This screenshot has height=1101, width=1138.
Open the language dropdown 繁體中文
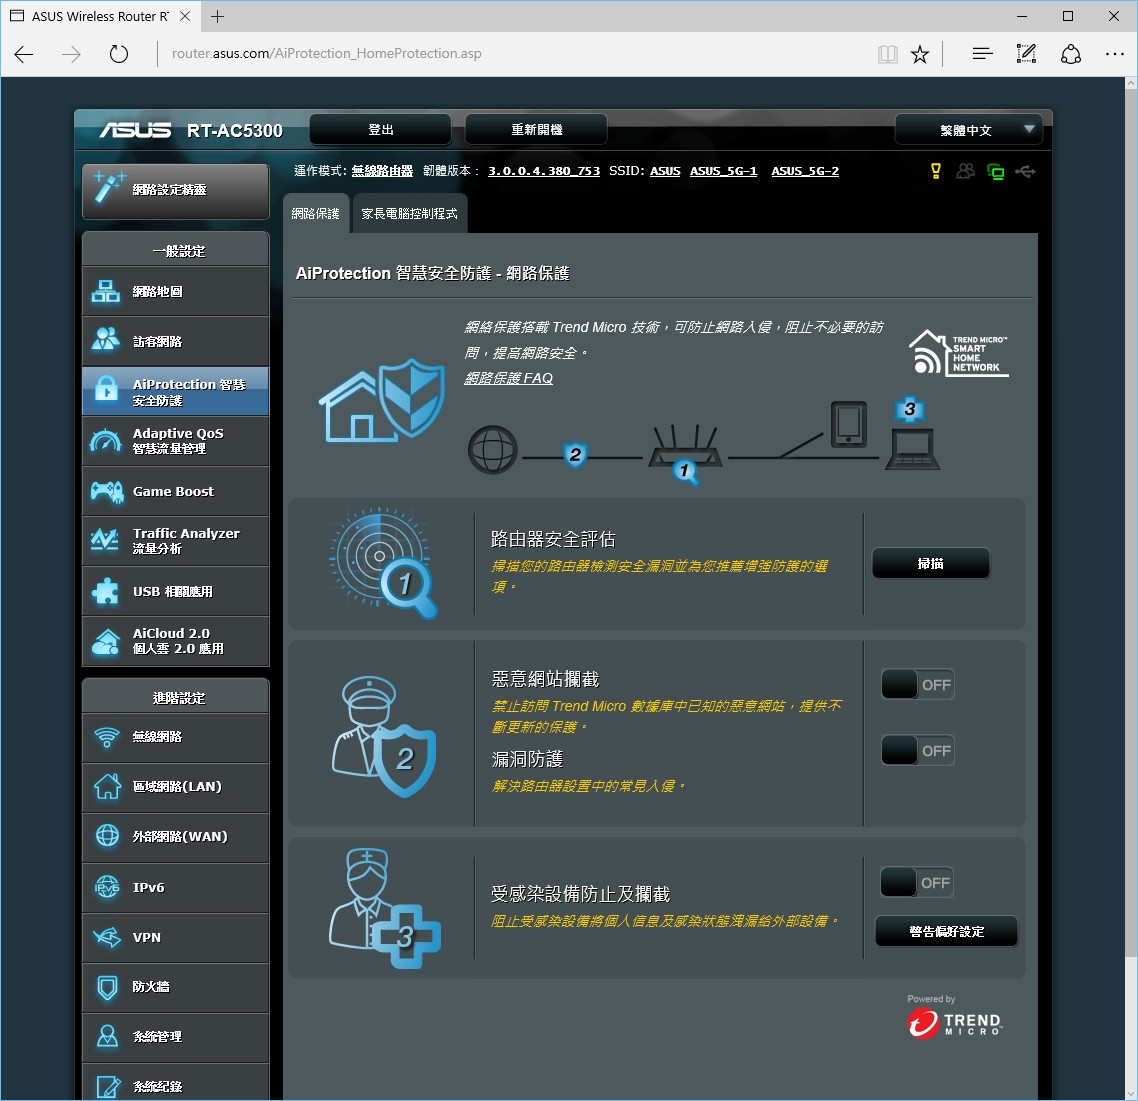click(968, 130)
